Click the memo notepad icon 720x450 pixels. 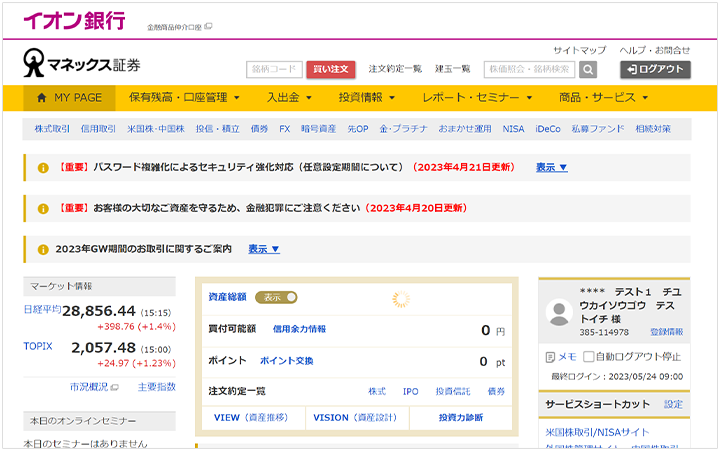tap(550, 357)
